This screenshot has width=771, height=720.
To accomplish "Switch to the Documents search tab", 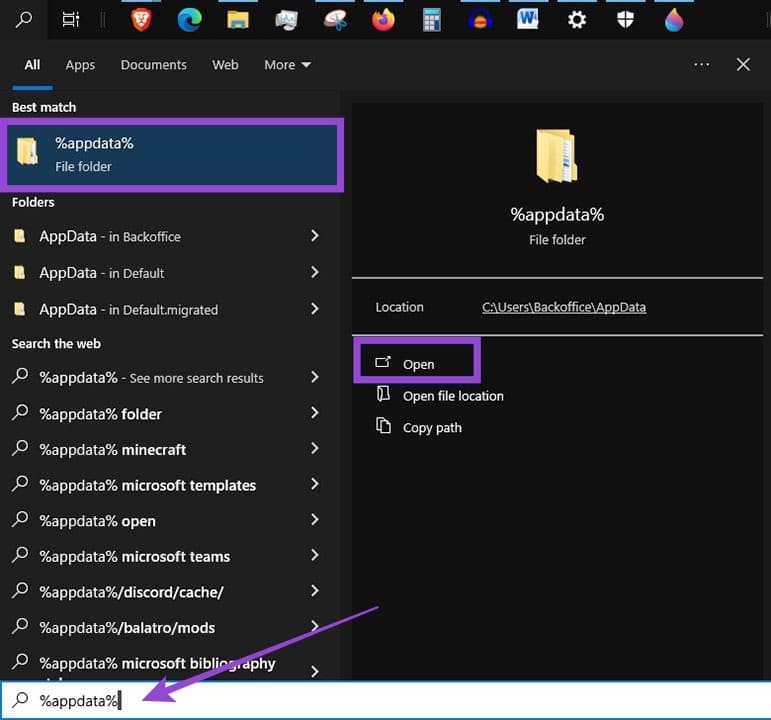I will [153, 65].
